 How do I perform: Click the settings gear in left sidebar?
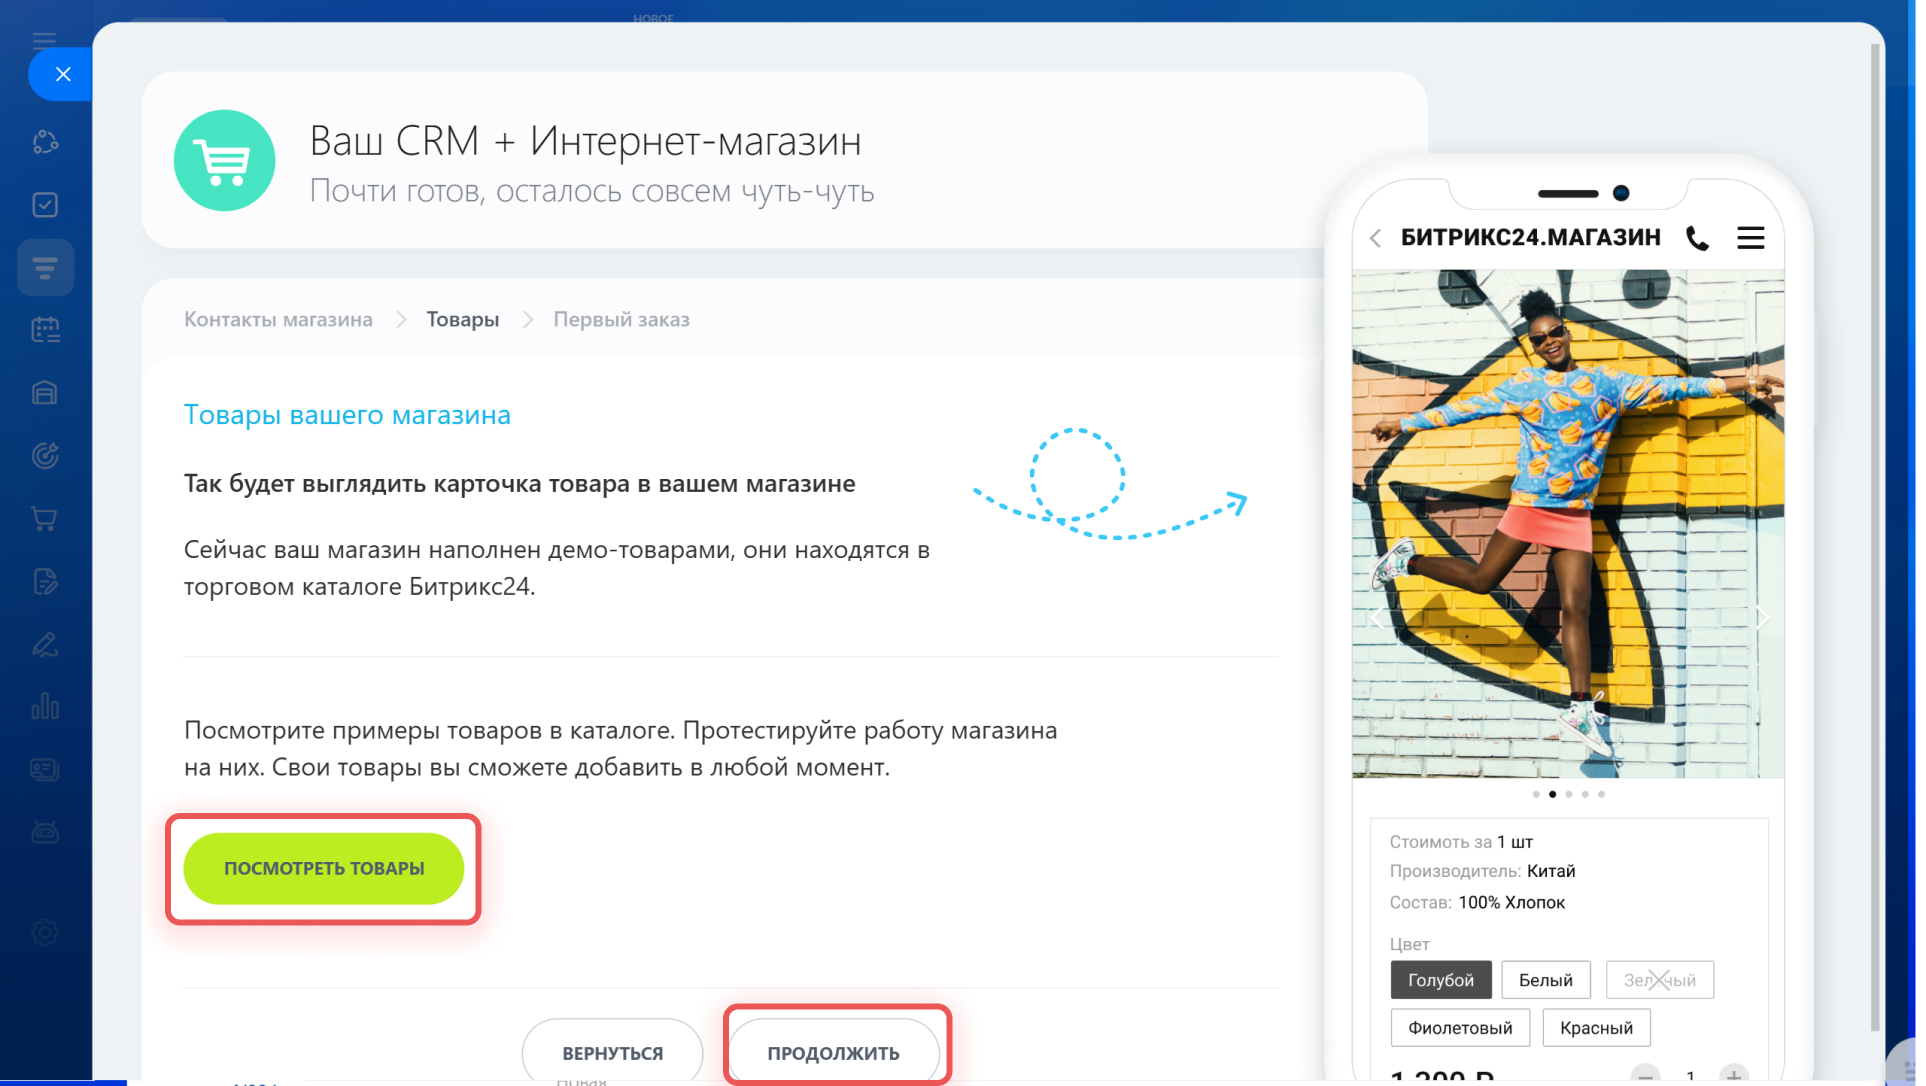[45, 932]
